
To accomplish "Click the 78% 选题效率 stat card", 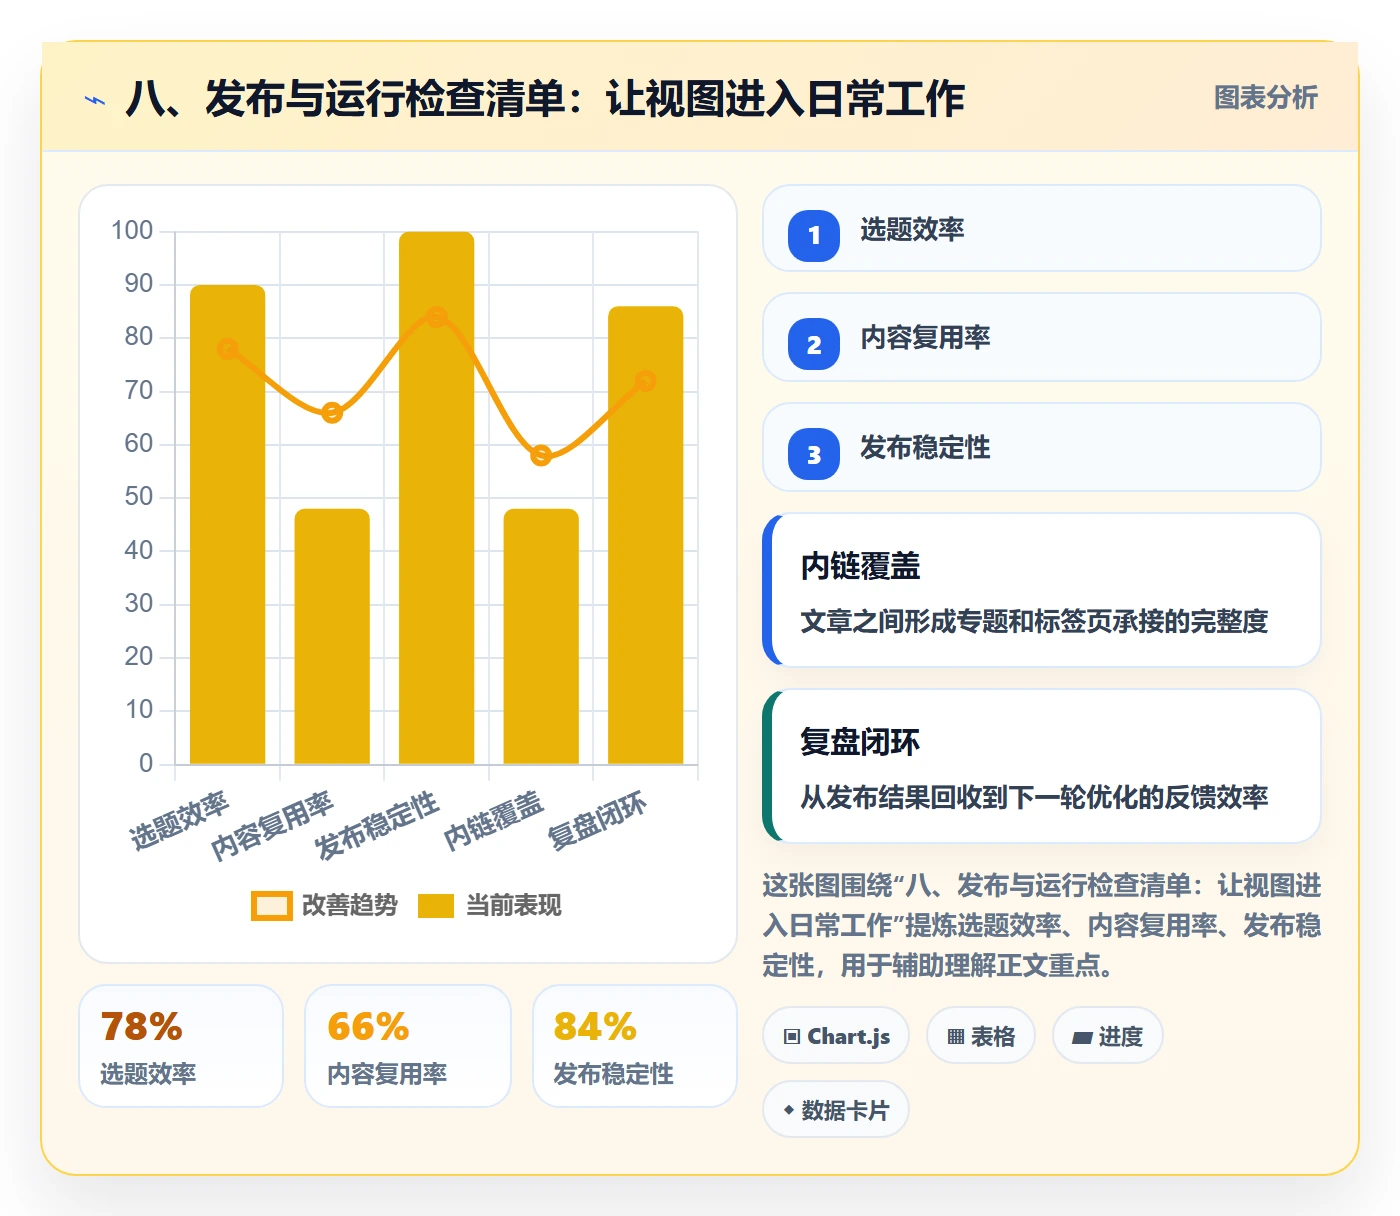I will point(181,1046).
